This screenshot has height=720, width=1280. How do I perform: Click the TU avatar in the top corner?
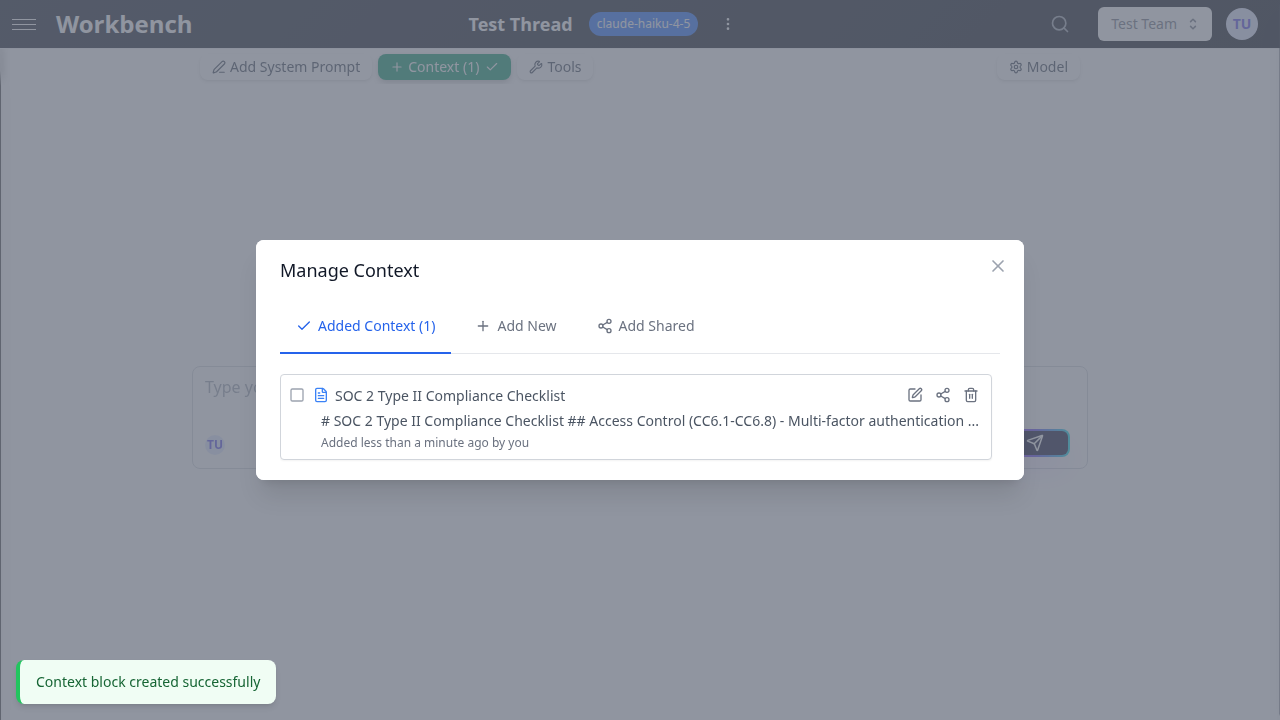pos(1241,23)
